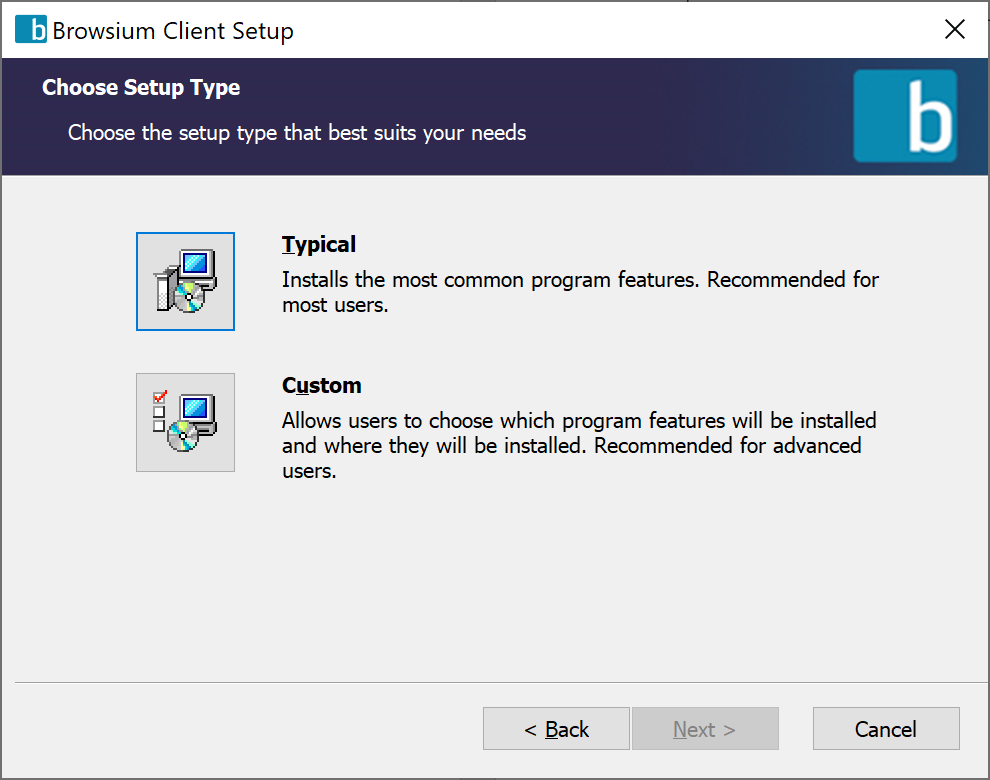
Task: Click the bold Custom heading label
Action: coord(321,385)
